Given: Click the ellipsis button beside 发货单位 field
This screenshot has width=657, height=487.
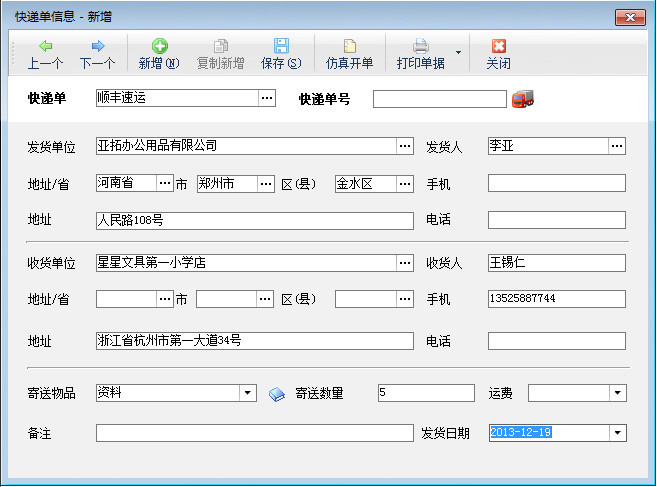Looking at the screenshot, I should 404,146.
